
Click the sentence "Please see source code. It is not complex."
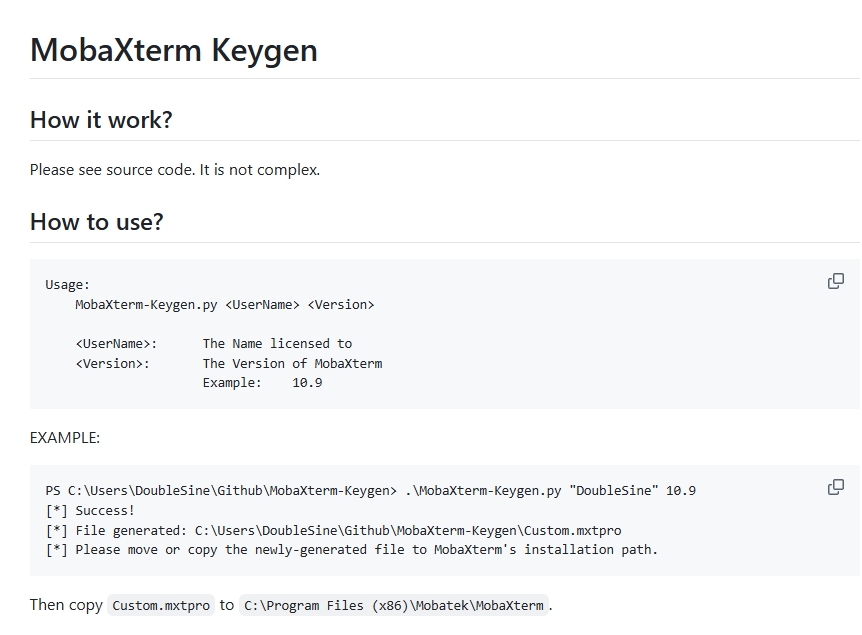(x=175, y=170)
